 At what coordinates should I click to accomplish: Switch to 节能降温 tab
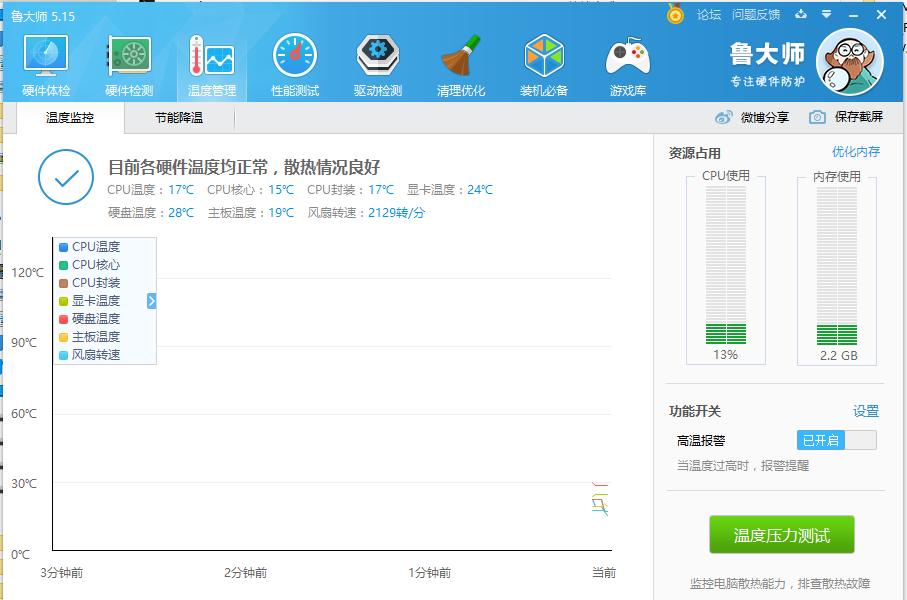(x=179, y=118)
